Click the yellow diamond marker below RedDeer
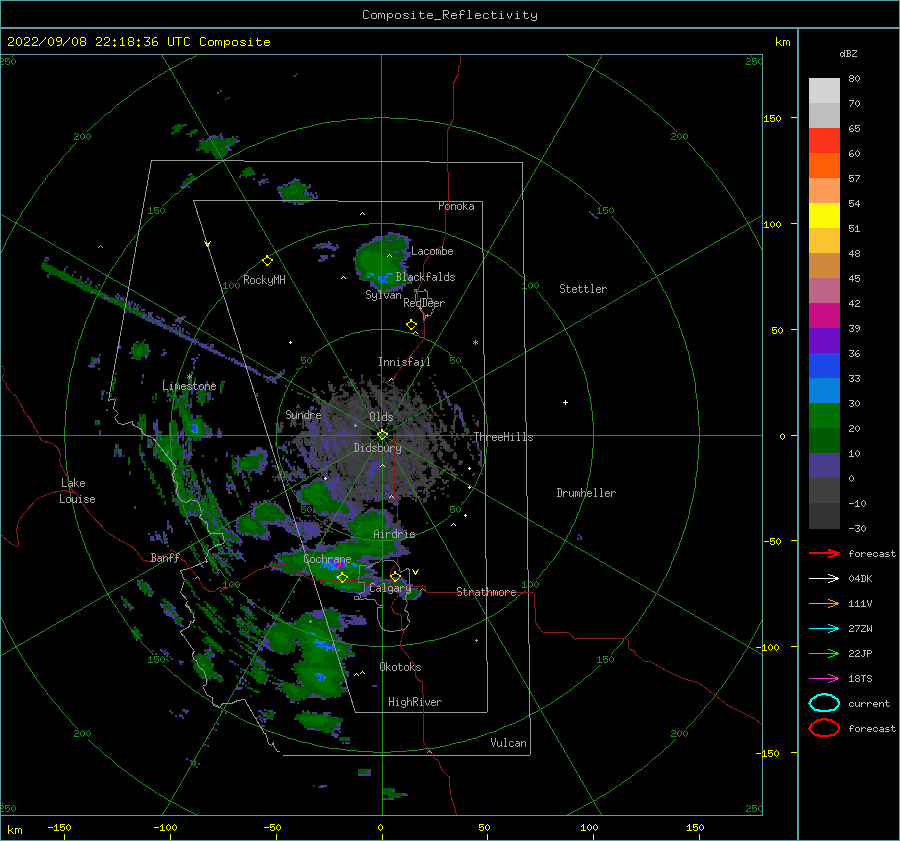This screenshot has width=900, height=841. (412, 325)
